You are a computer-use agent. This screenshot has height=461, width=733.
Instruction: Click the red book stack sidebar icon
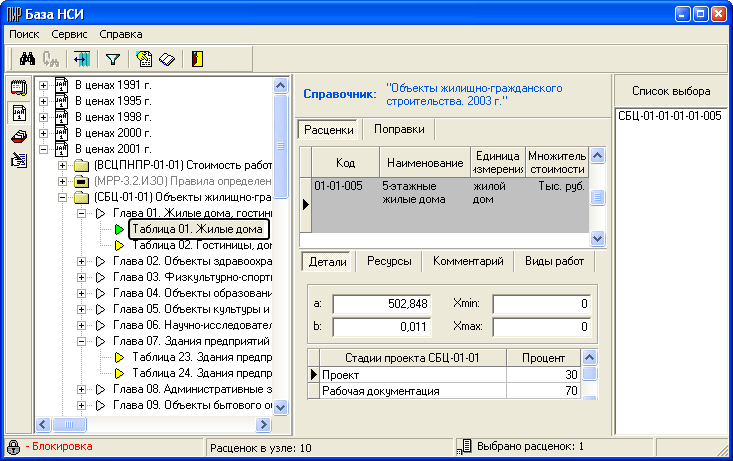[x=17, y=136]
